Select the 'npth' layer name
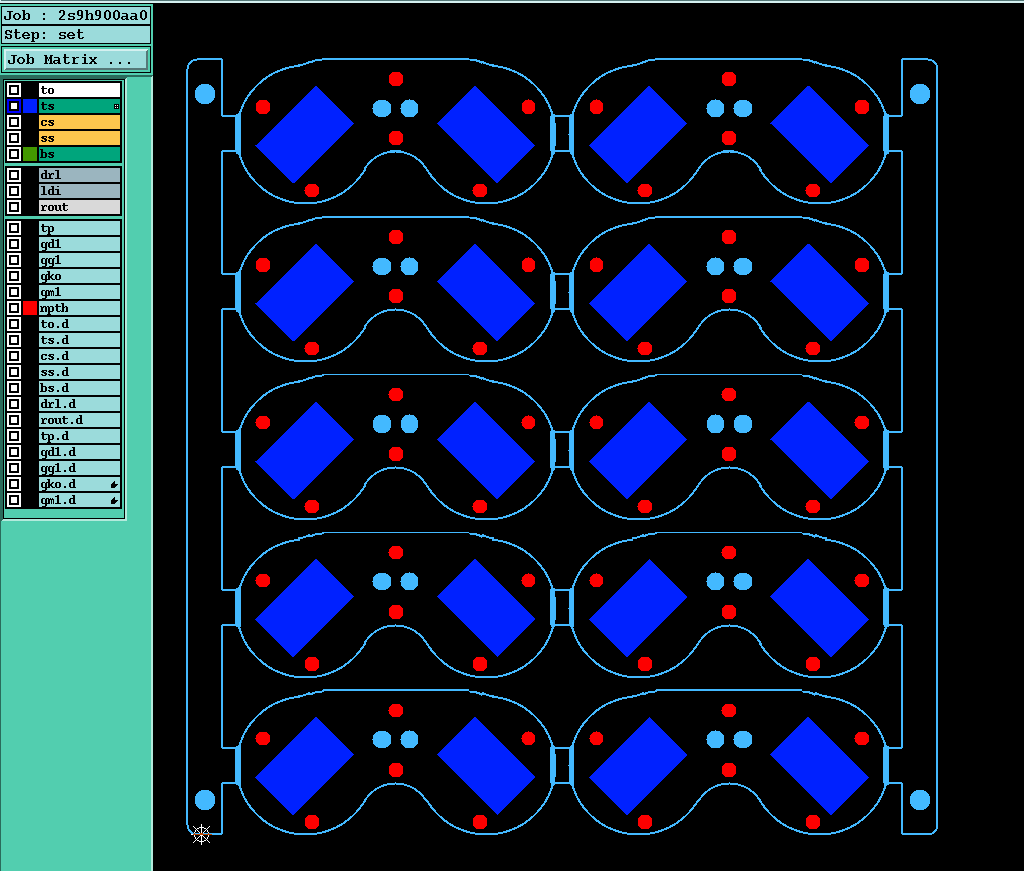Image resolution: width=1024 pixels, height=871 pixels. tap(80, 308)
